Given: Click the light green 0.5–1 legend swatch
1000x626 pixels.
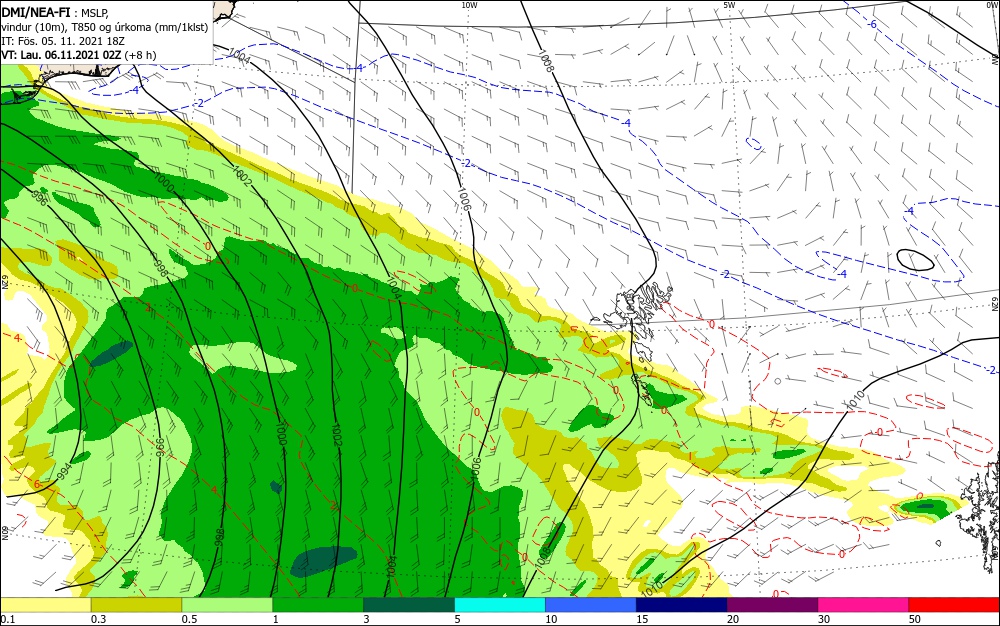Looking at the screenshot, I should tap(227, 605).
